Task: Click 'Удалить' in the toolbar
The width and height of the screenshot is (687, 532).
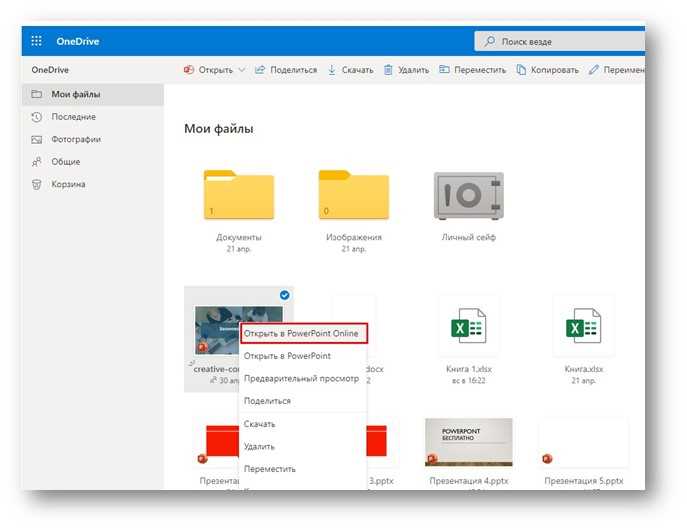Action: [413, 70]
